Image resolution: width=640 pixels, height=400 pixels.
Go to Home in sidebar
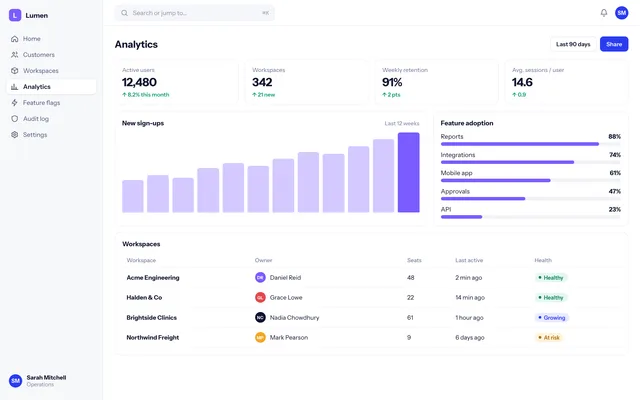point(51,39)
